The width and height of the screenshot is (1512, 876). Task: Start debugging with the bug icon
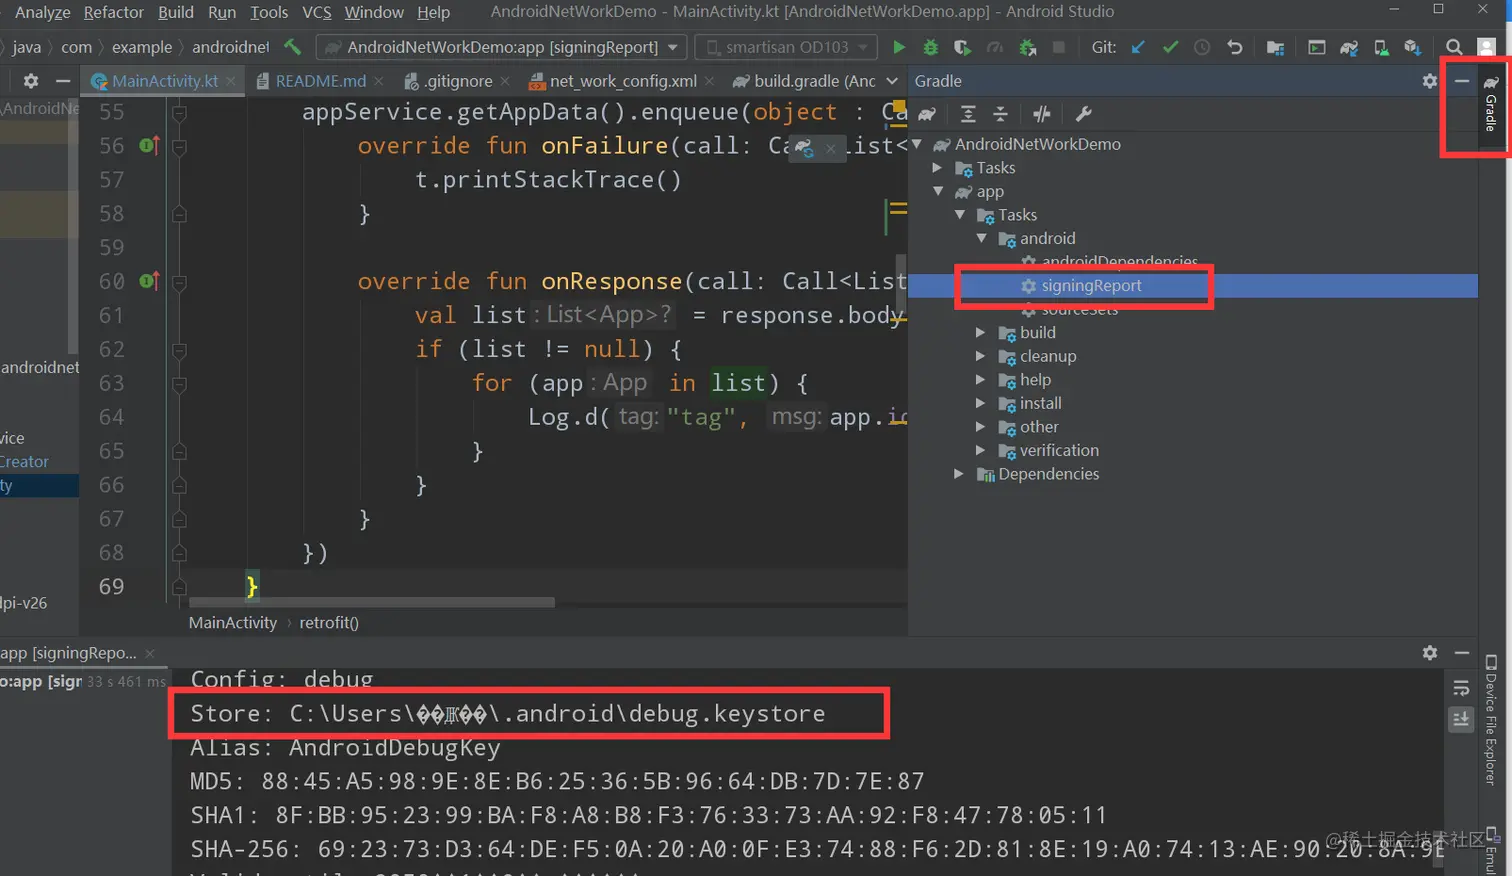[931, 47]
